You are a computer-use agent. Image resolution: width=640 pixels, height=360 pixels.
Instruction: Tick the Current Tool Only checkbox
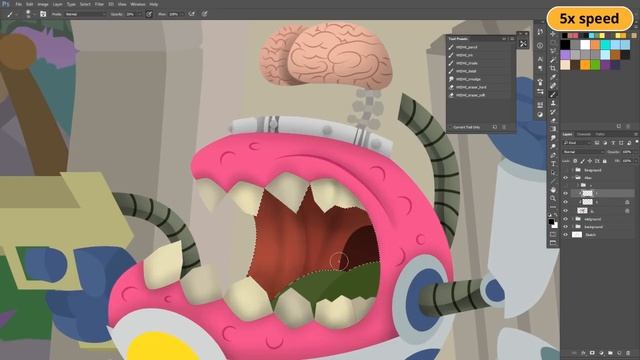[x=451, y=127]
